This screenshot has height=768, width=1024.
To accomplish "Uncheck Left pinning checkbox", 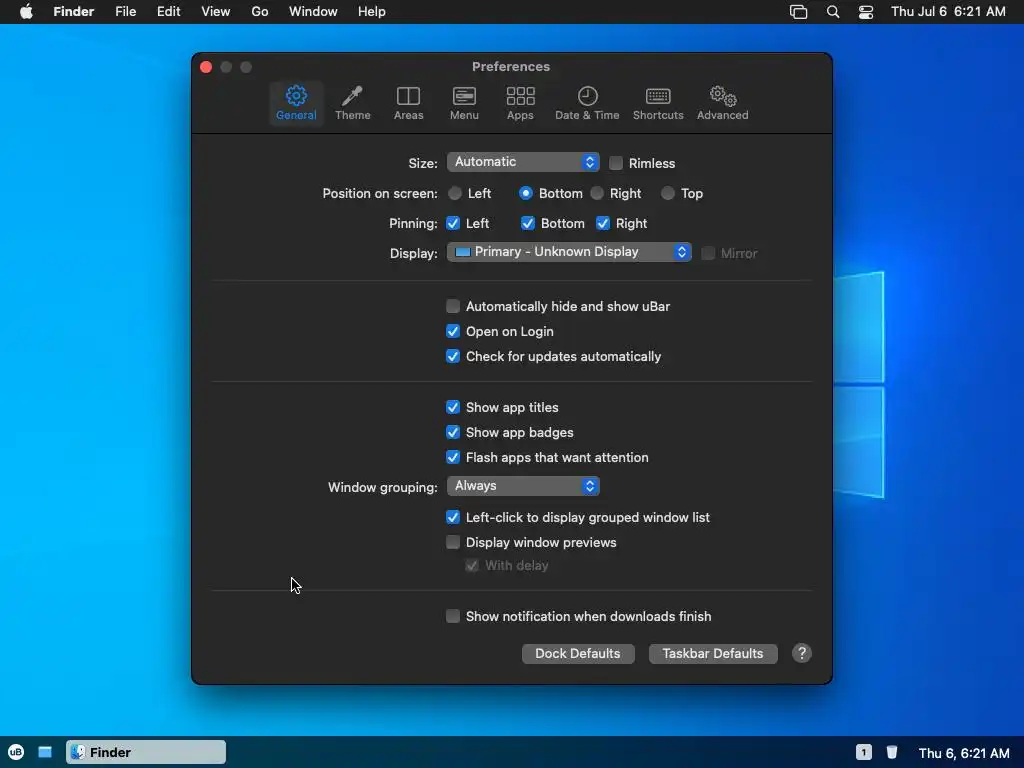I will pos(453,223).
